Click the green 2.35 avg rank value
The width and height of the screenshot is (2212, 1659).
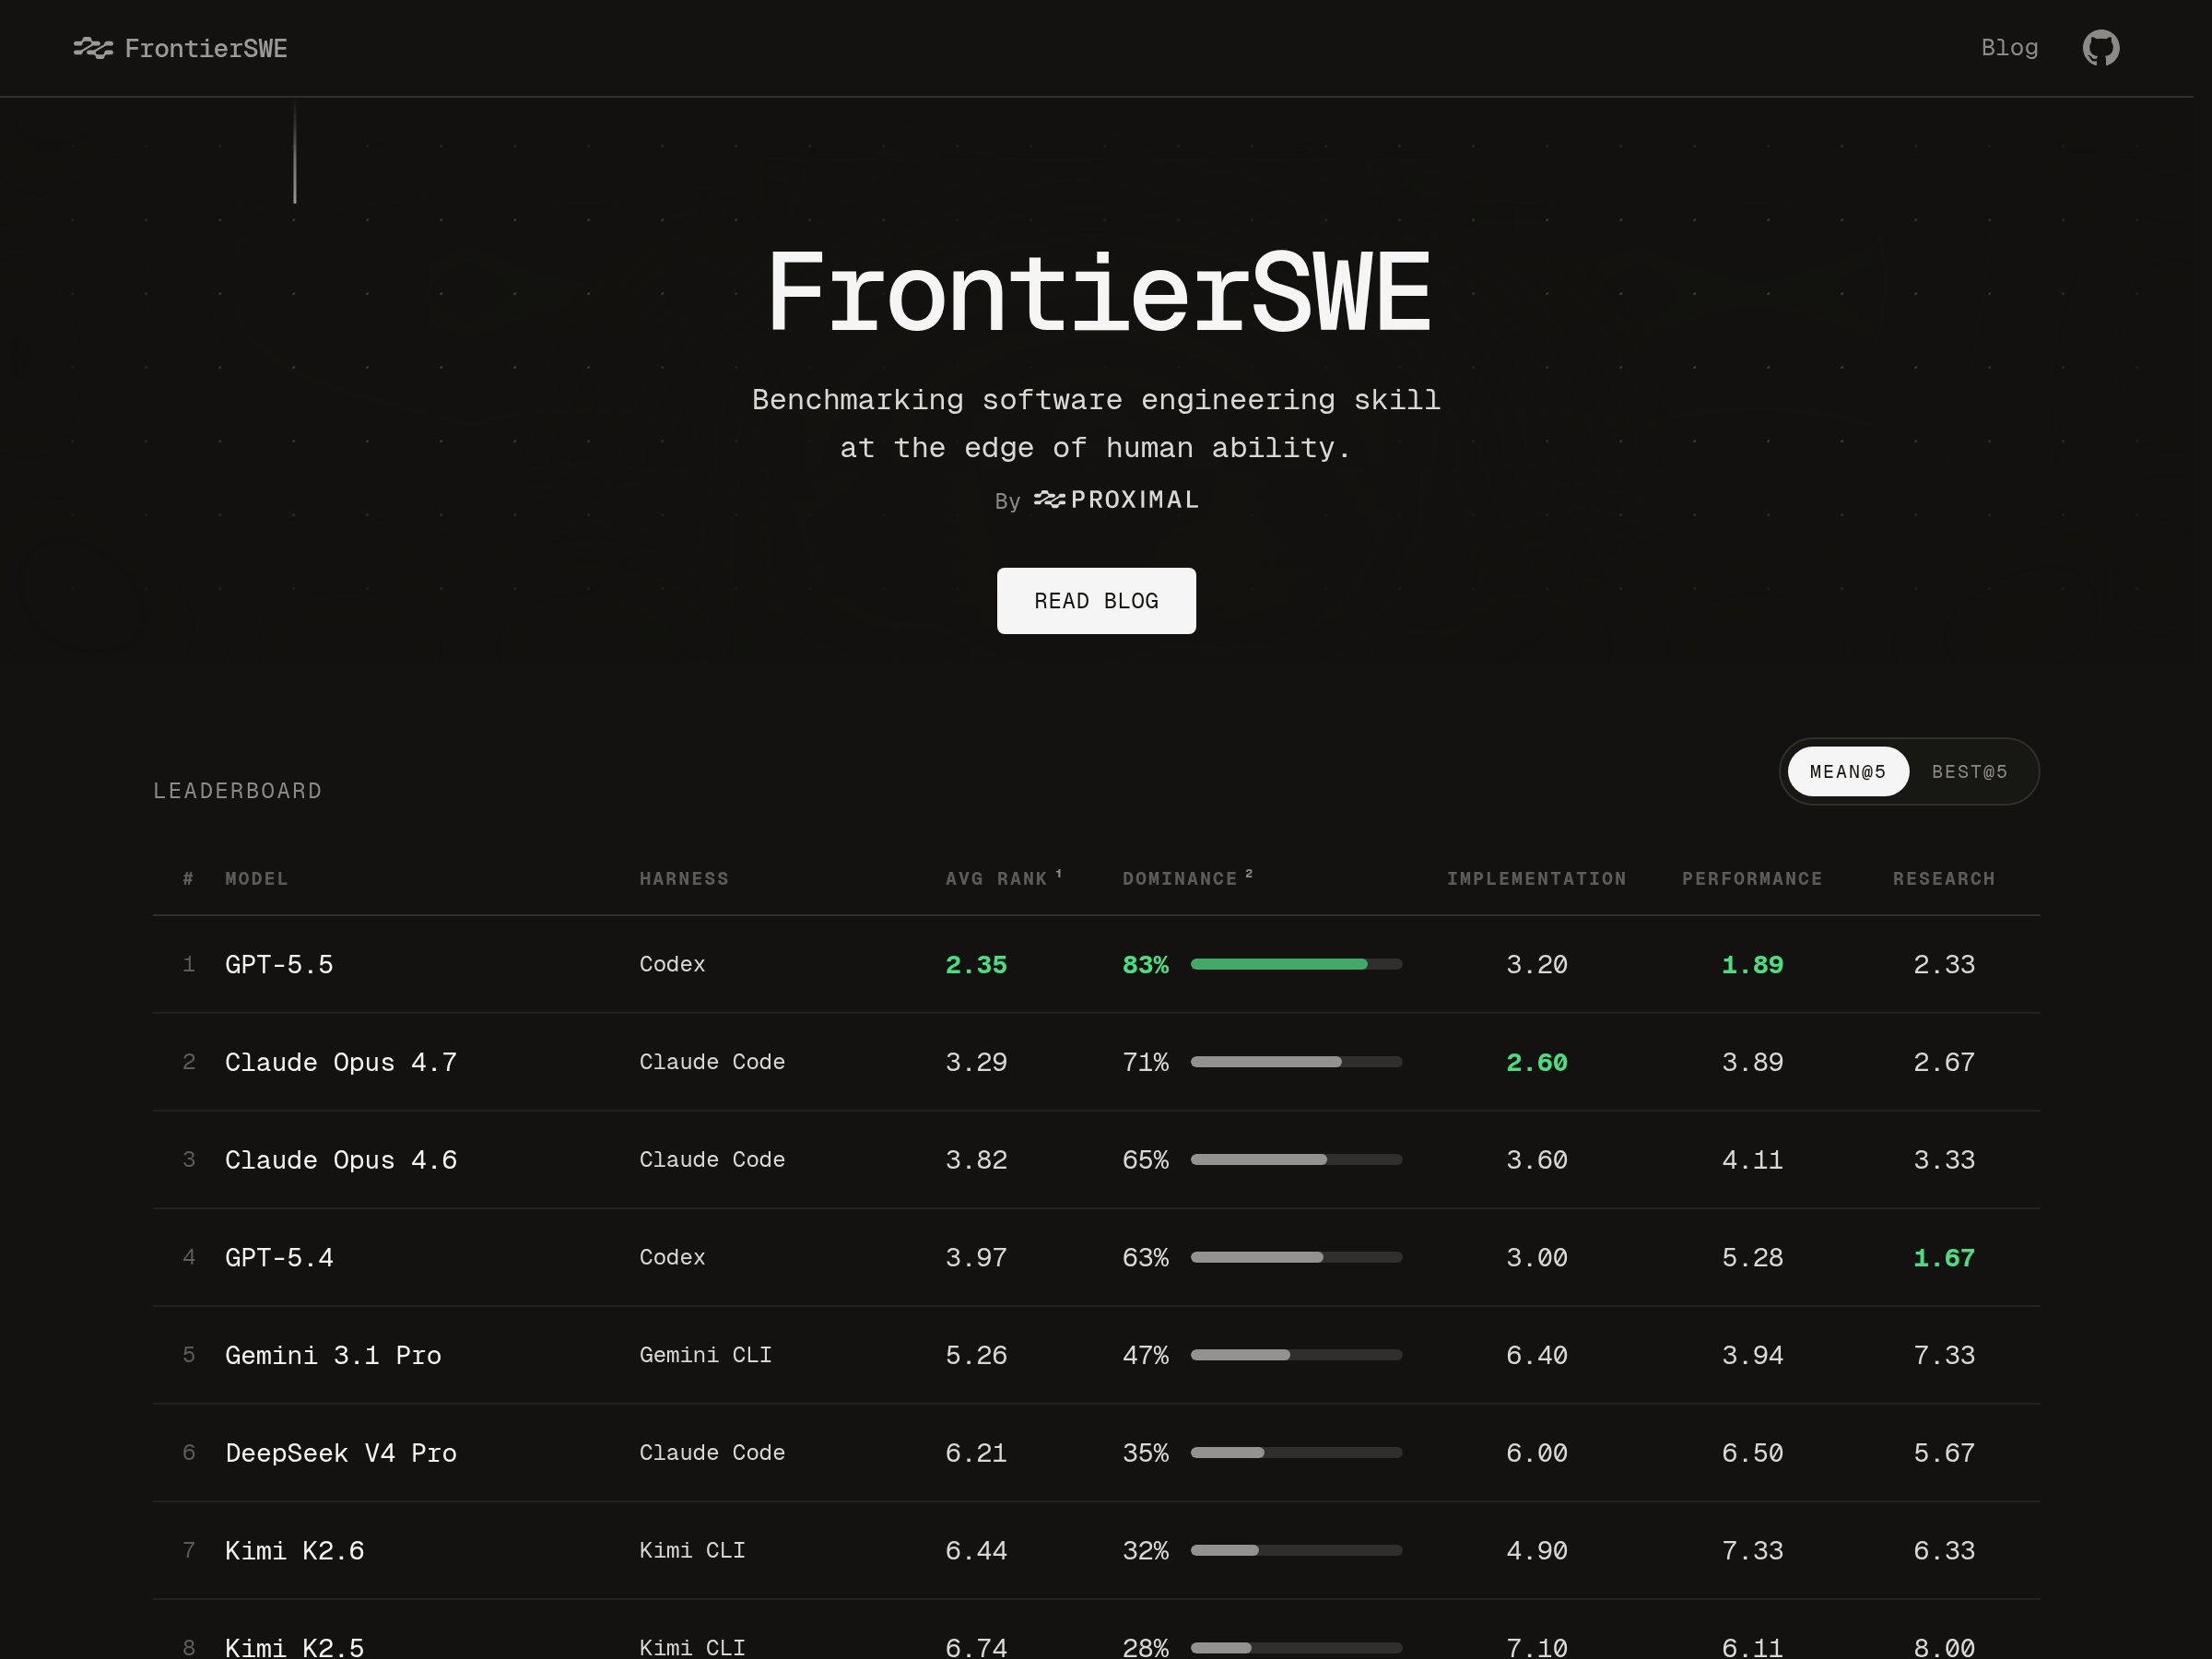pos(976,965)
